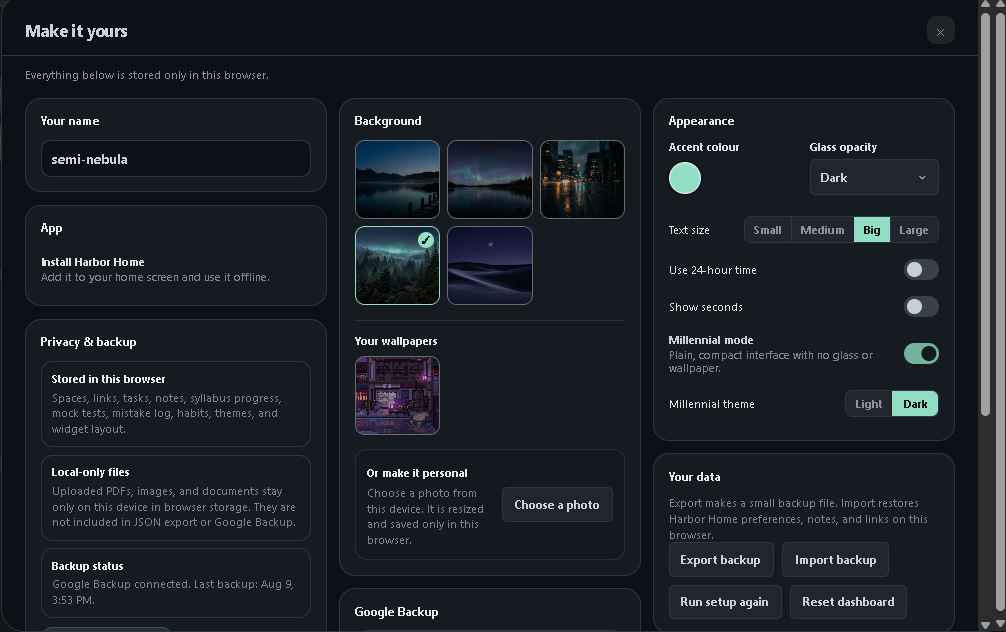Select the rainy city street wallpaper

click(582, 180)
